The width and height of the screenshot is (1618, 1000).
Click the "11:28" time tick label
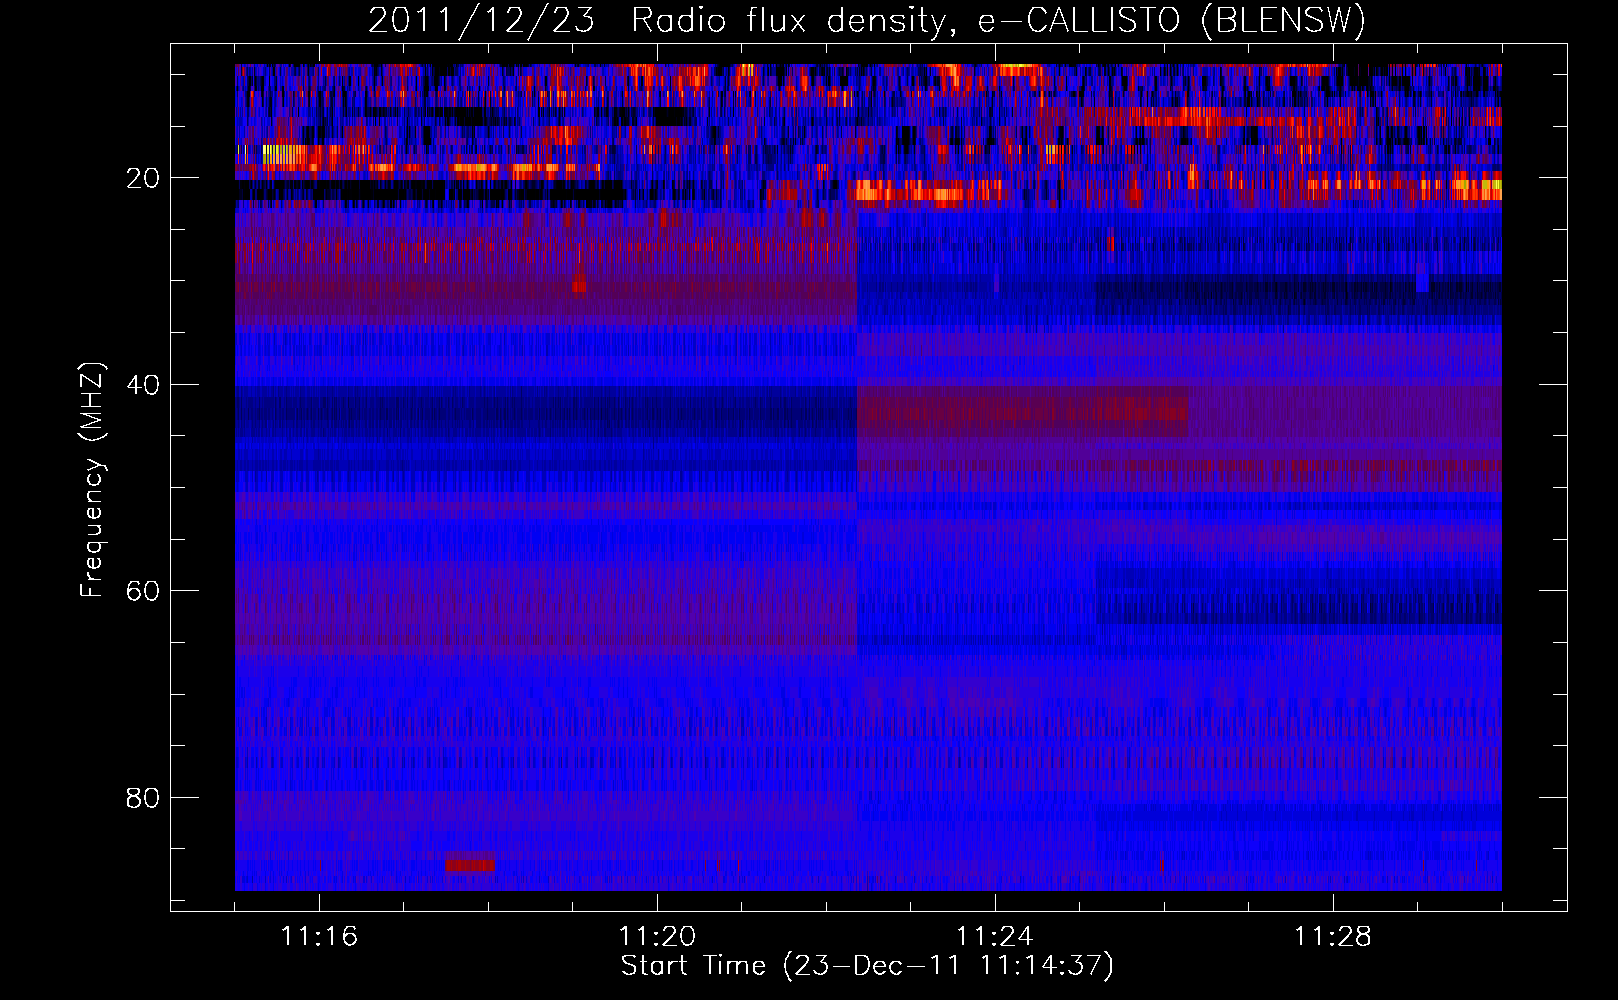pyautogui.click(x=1333, y=936)
